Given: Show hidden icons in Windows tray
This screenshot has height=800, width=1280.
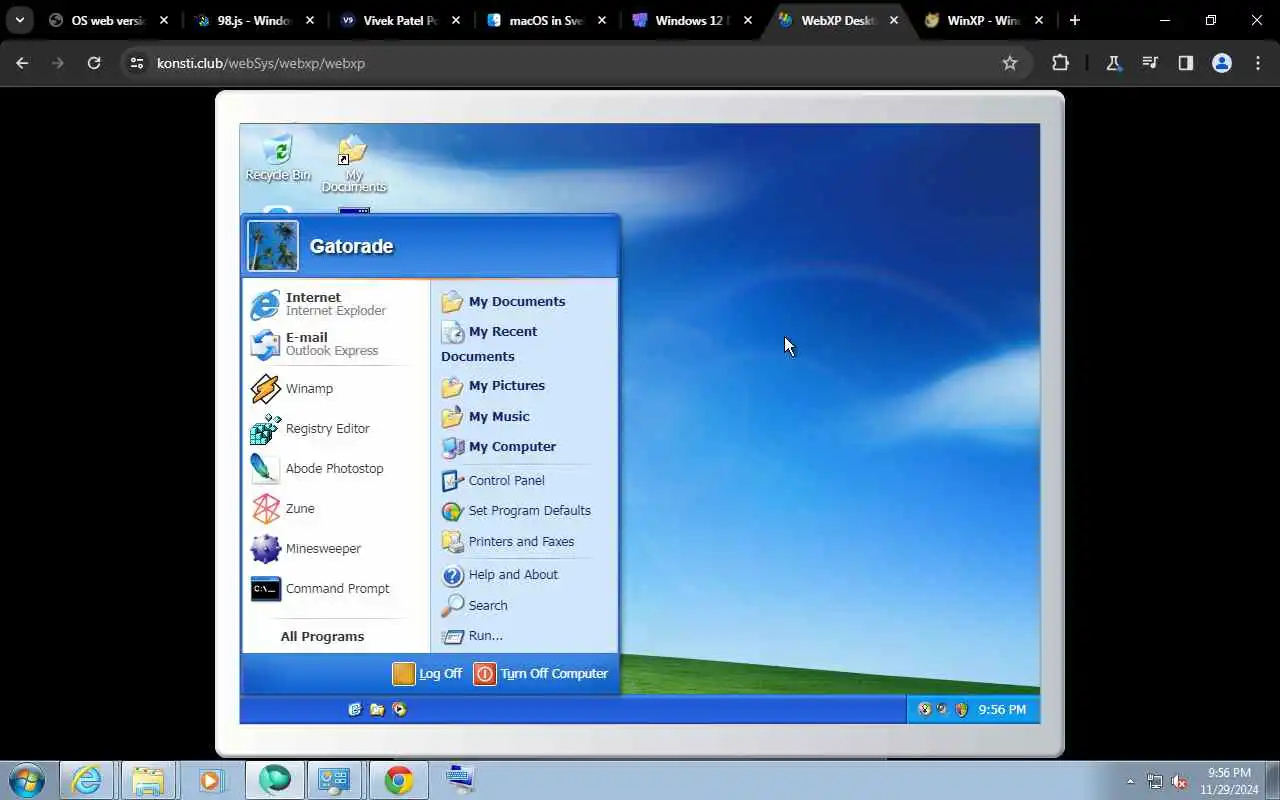Looking at the screenshot, I should (1130, 781).
